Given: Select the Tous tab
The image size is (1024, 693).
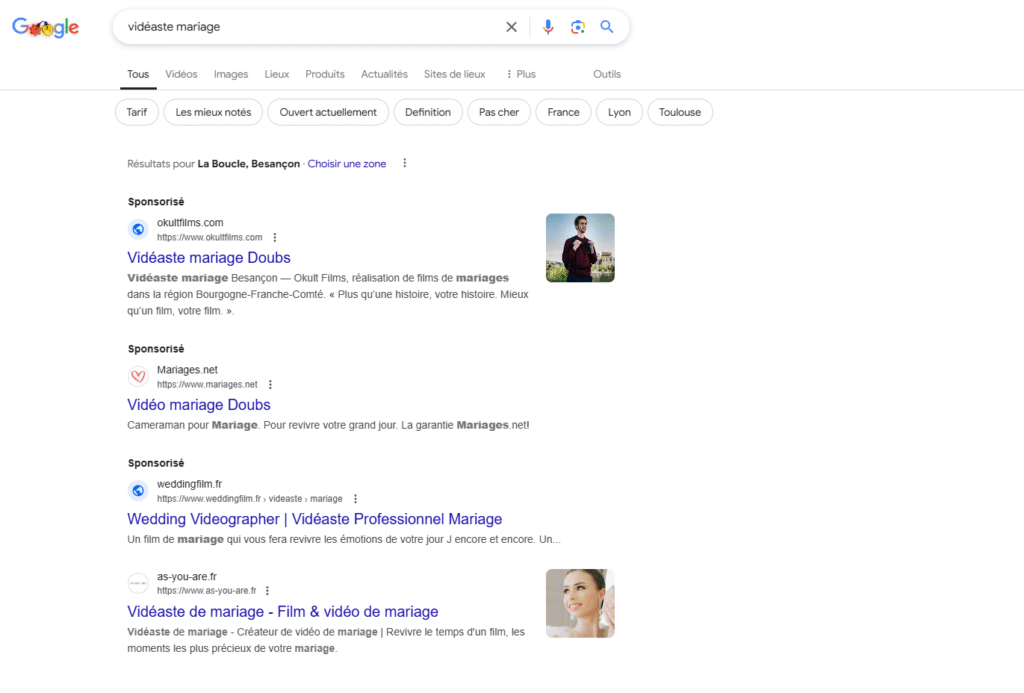Looking at the screenshot, I should pyautogui.click(x=138, y=74).
